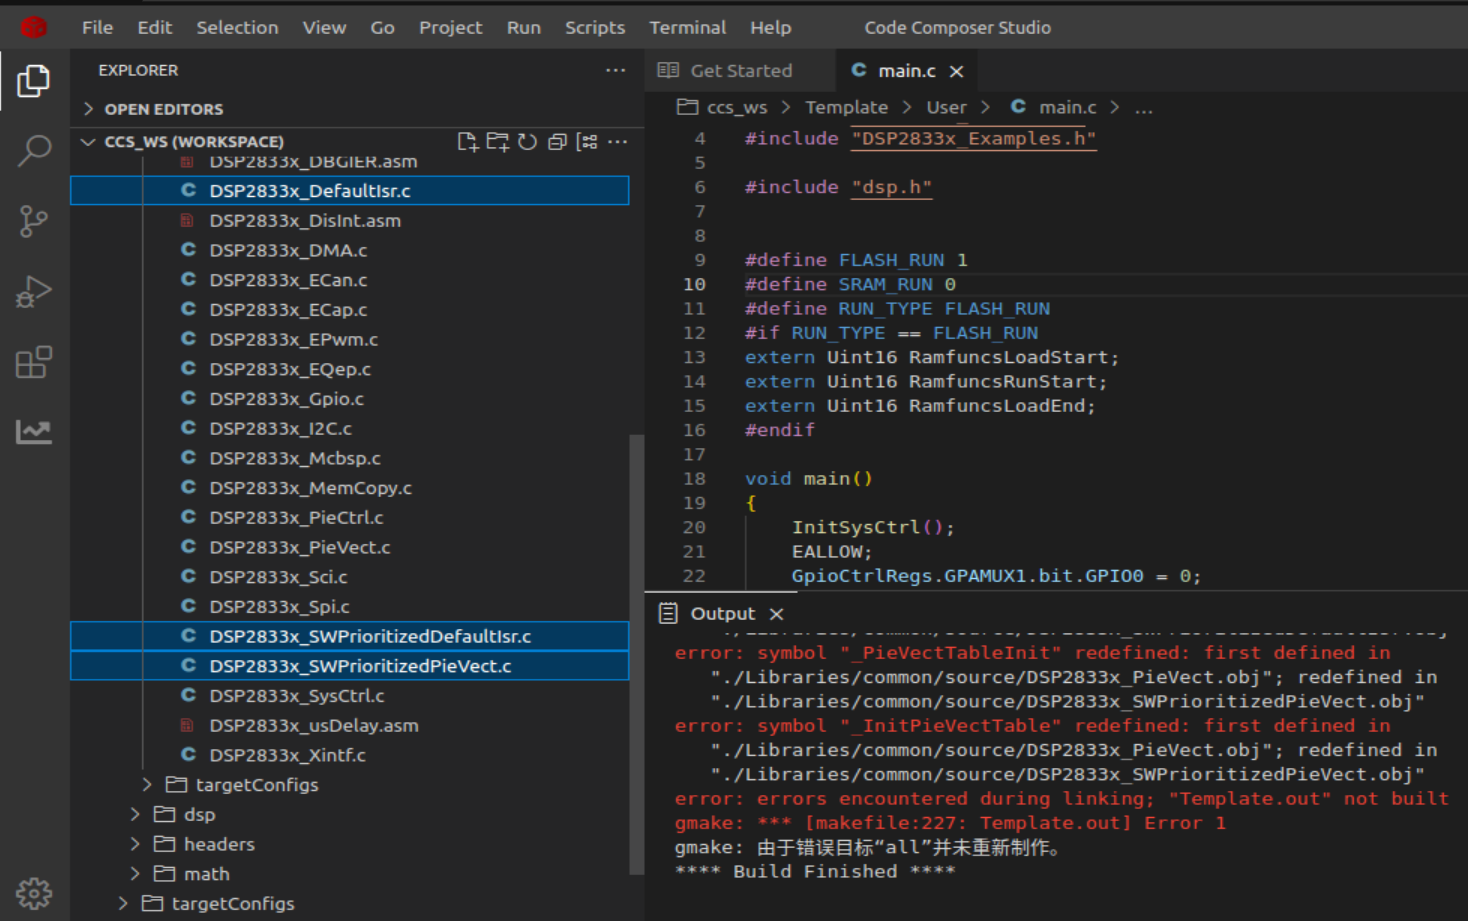Open the Search view in activity bar
1468x921 pixels.
(x=34, y=151)
